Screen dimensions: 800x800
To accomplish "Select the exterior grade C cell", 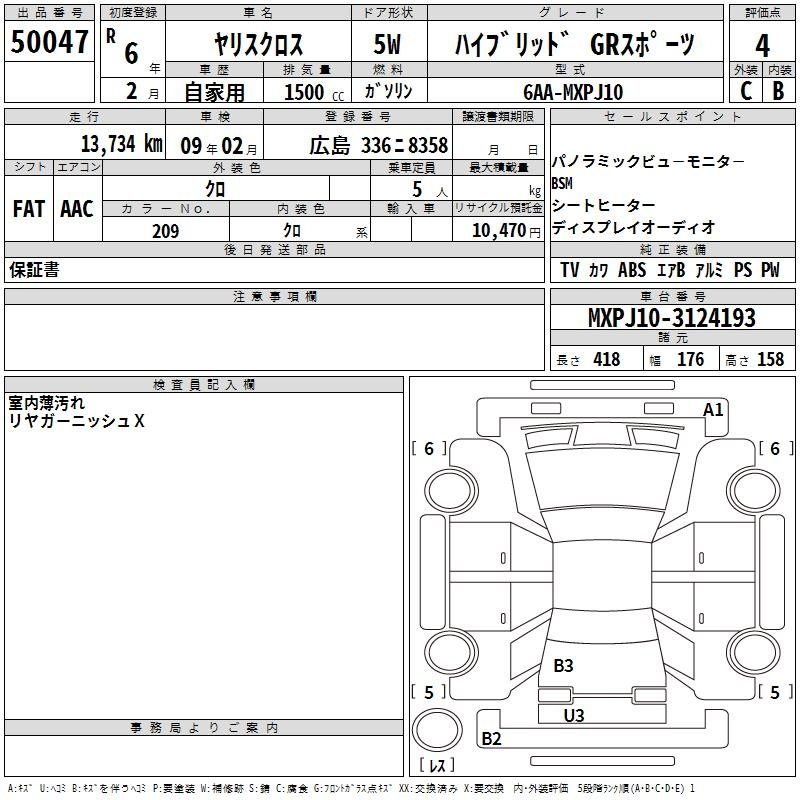I will (x=745, y=91).
